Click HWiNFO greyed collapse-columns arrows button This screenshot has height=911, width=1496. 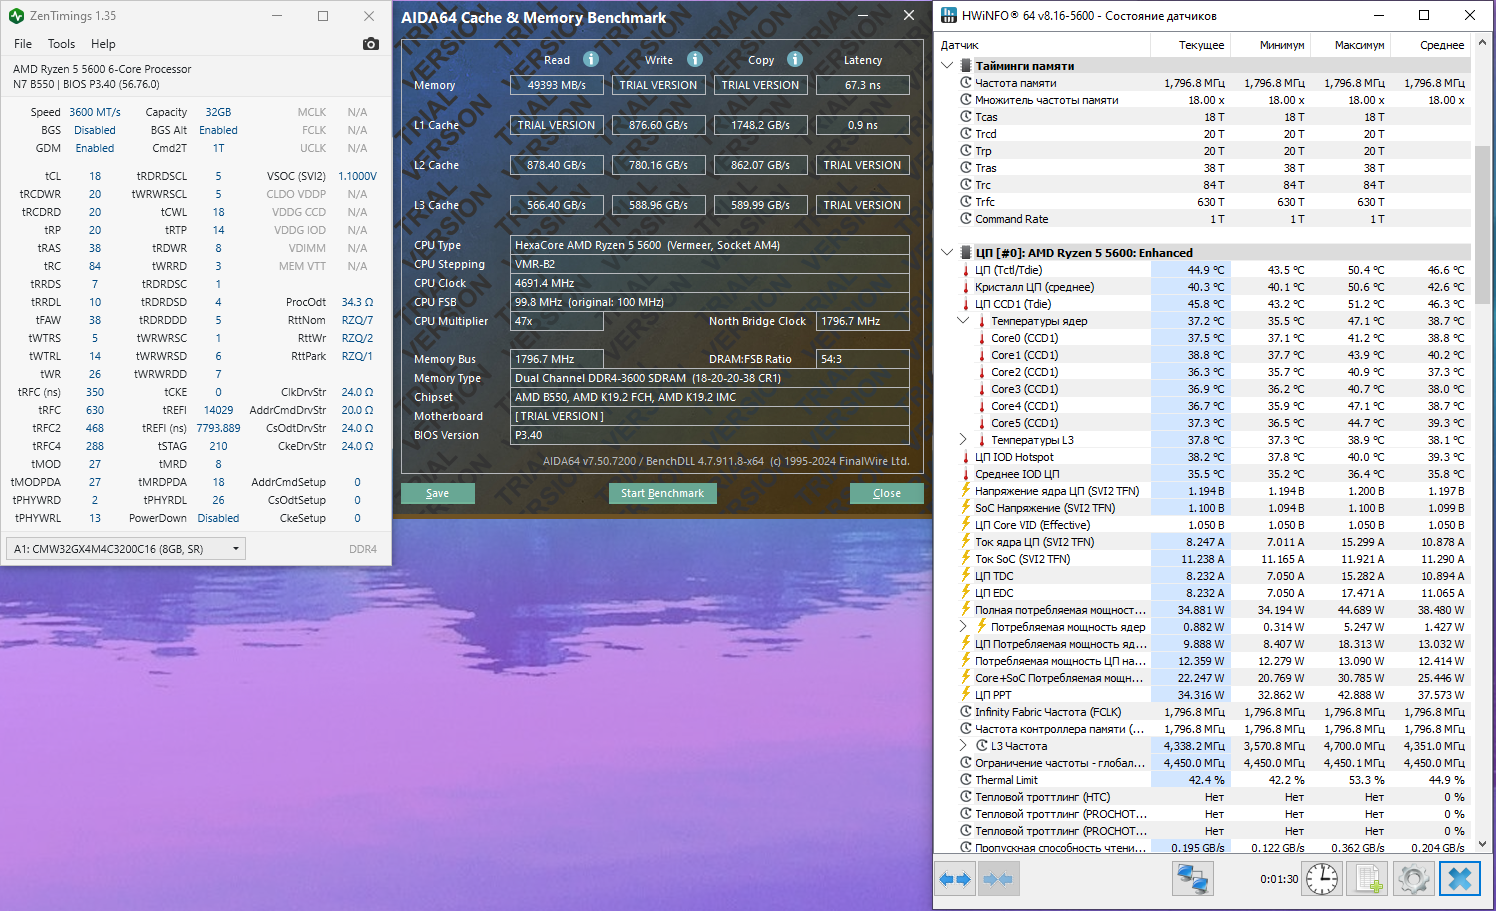(x=998, y=879)
